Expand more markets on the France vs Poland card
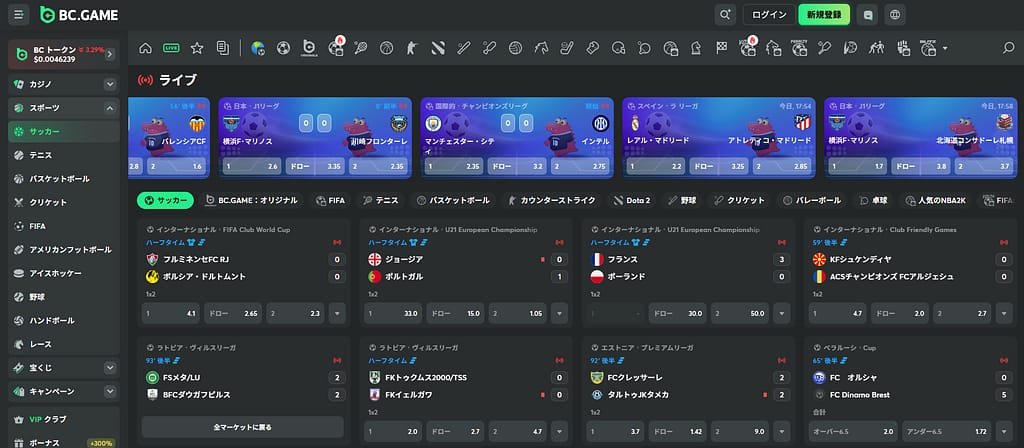The width and height of the screenshot is (1024, 448). point(782,313)
